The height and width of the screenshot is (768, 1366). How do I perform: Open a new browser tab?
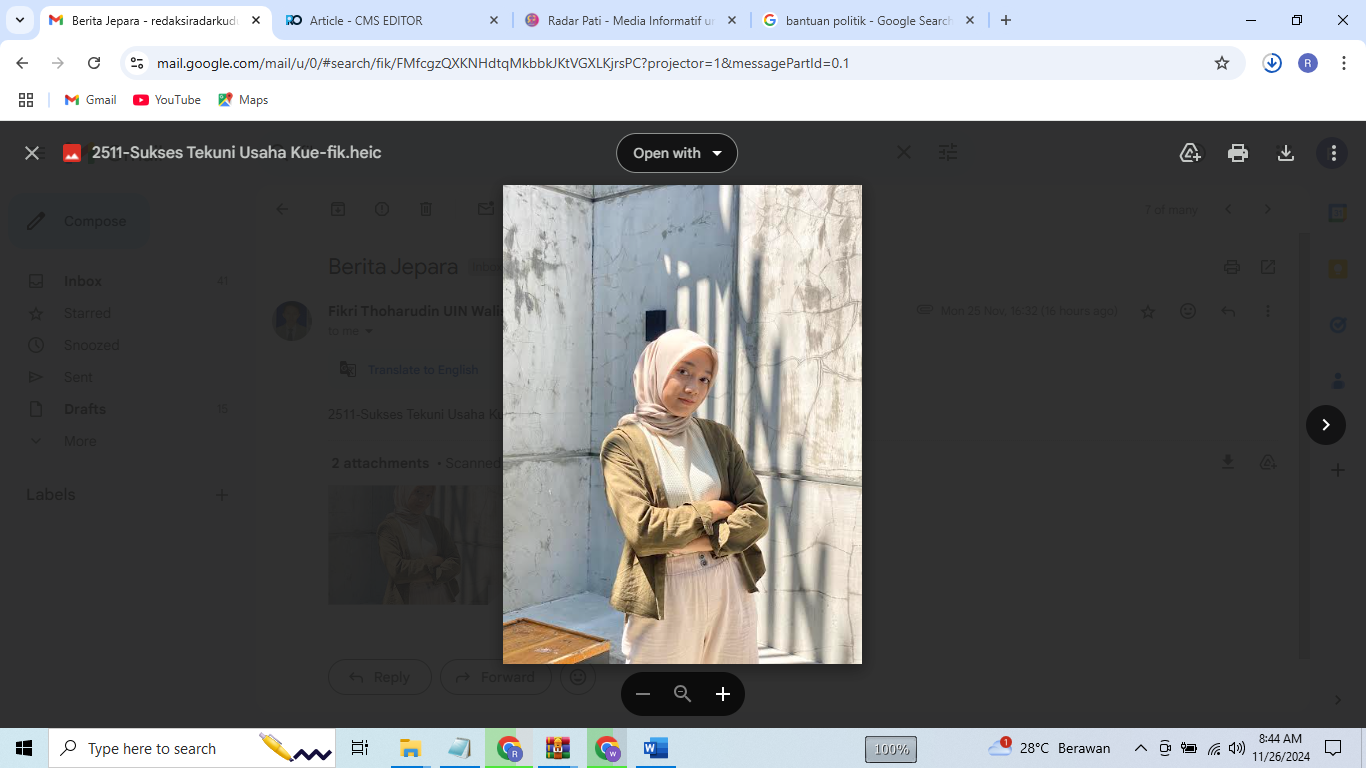click(1006, 20)
